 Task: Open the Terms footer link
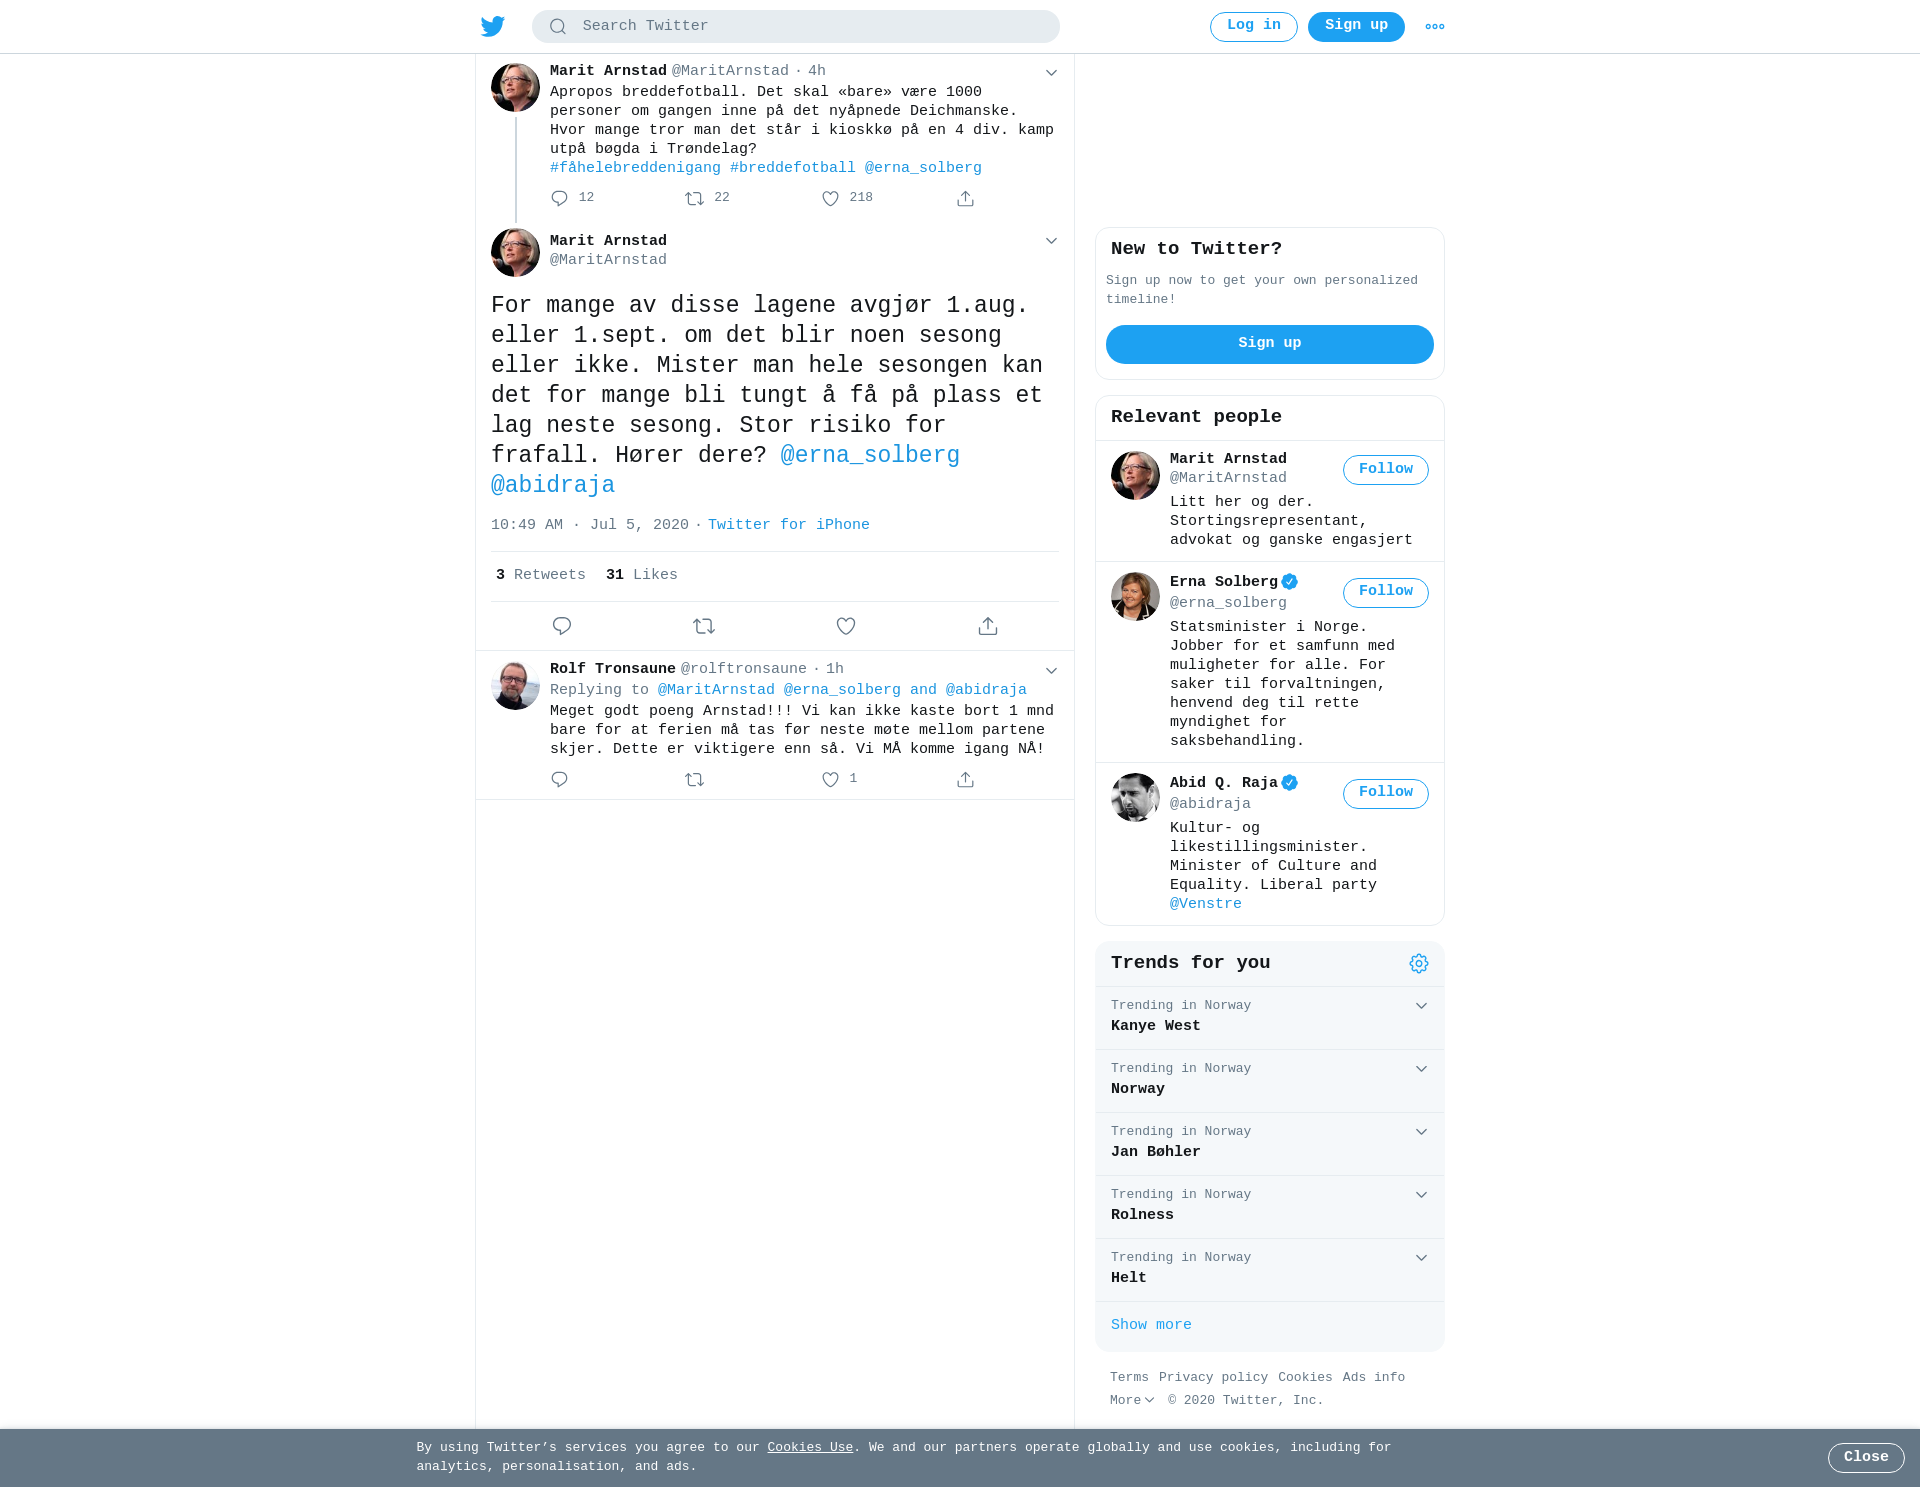pos(1129,1377)
